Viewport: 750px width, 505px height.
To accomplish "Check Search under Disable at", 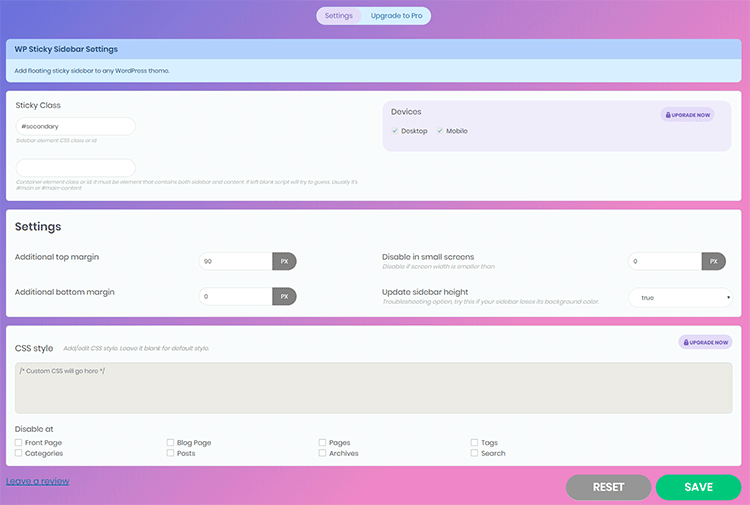I will tap(474, 453).
